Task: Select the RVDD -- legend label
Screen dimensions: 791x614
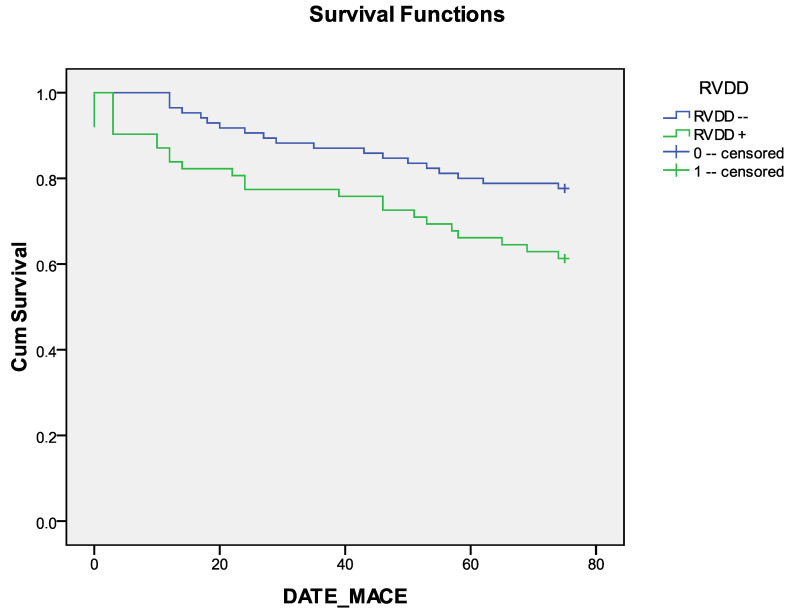Action: coord(721,116)
